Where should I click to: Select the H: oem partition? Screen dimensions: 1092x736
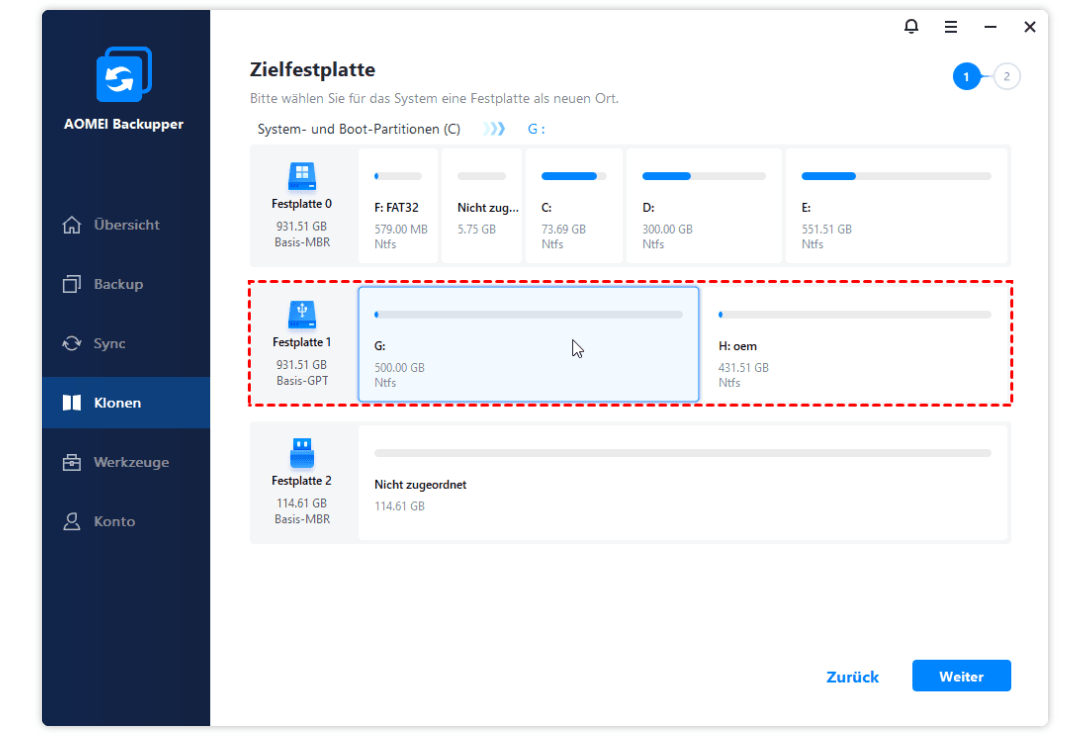854,344
